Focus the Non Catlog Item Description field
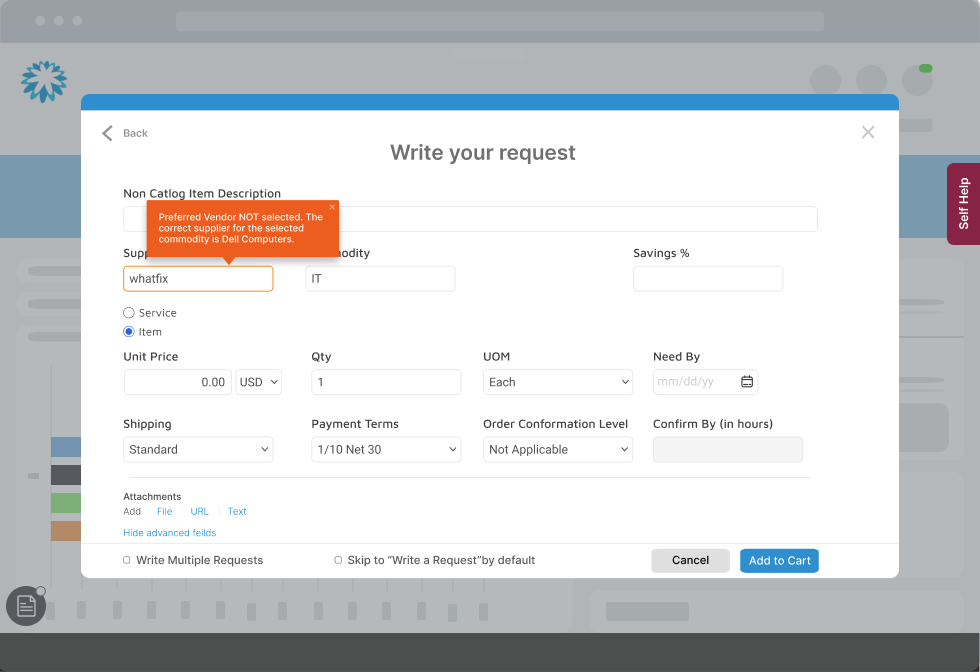 pyautogui.click(x=470, y=219)
